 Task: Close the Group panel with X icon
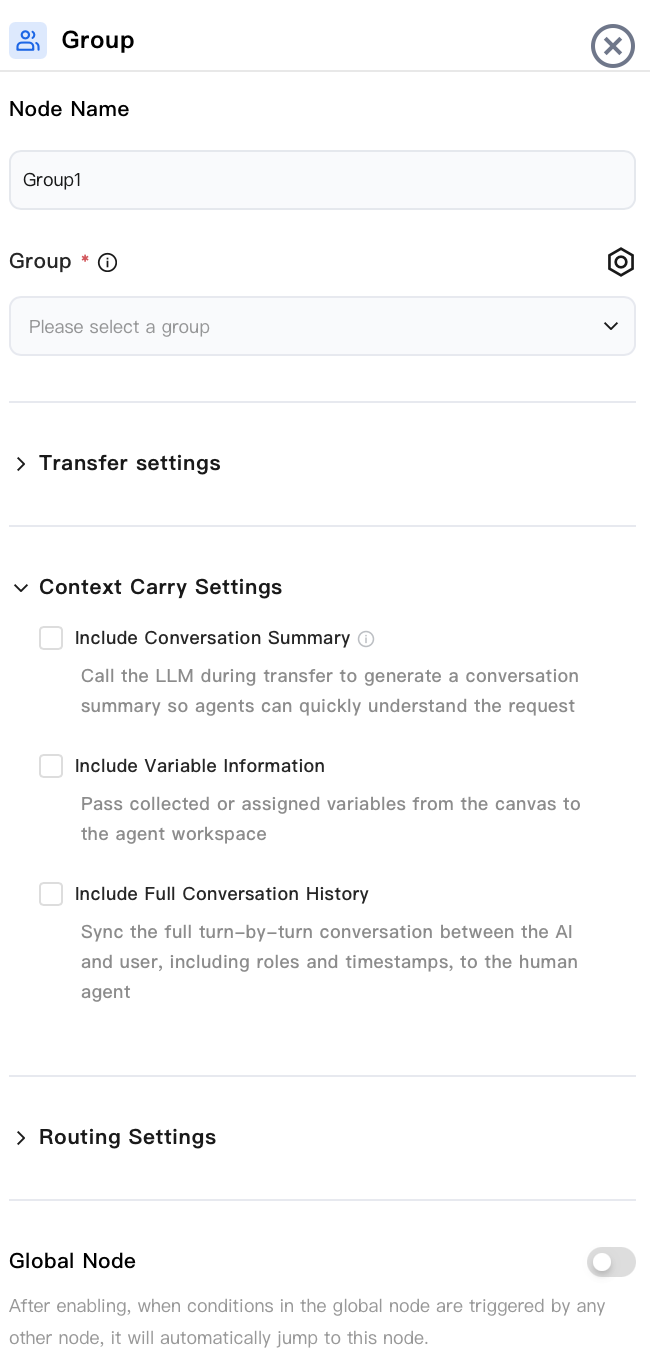click(x=613, y=46)
